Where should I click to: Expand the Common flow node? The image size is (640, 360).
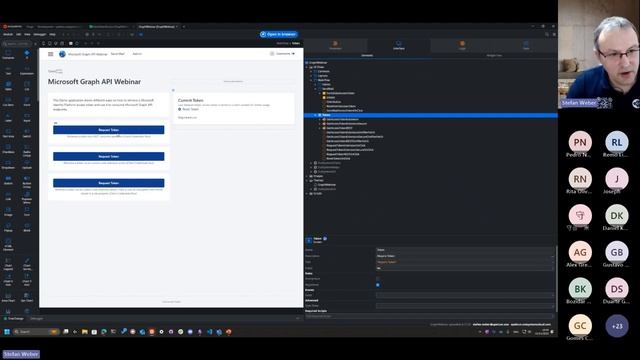(x=311, y=71)
